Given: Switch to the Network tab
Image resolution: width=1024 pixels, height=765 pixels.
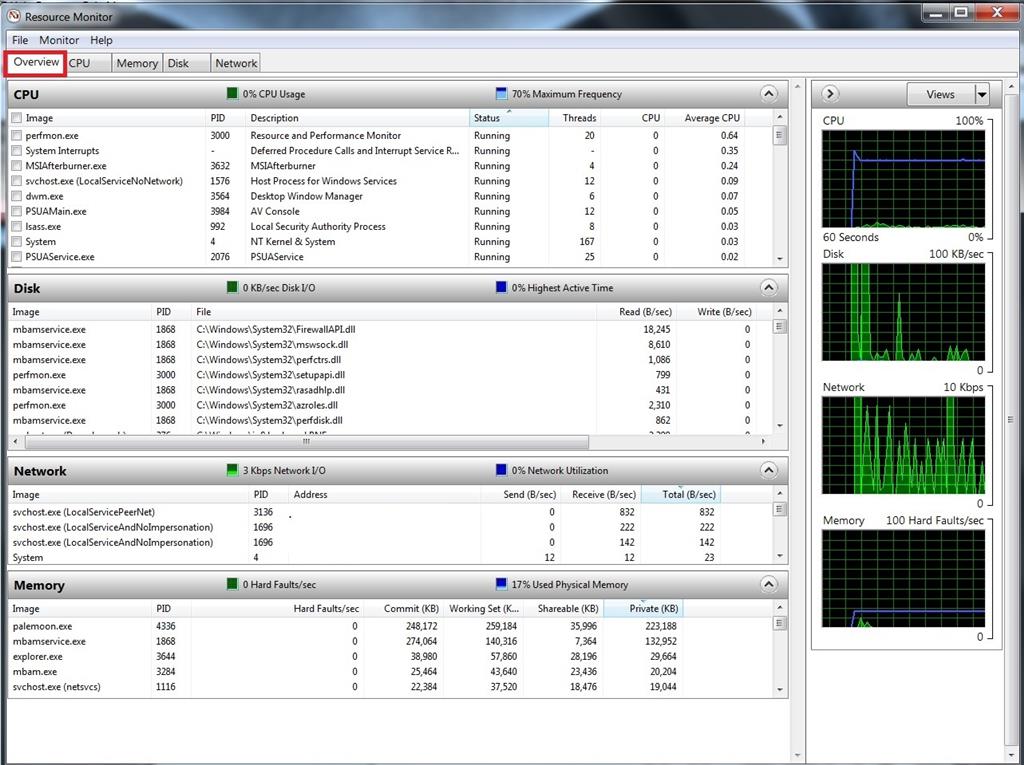Looking at the screenshot, I should [236, 63].
